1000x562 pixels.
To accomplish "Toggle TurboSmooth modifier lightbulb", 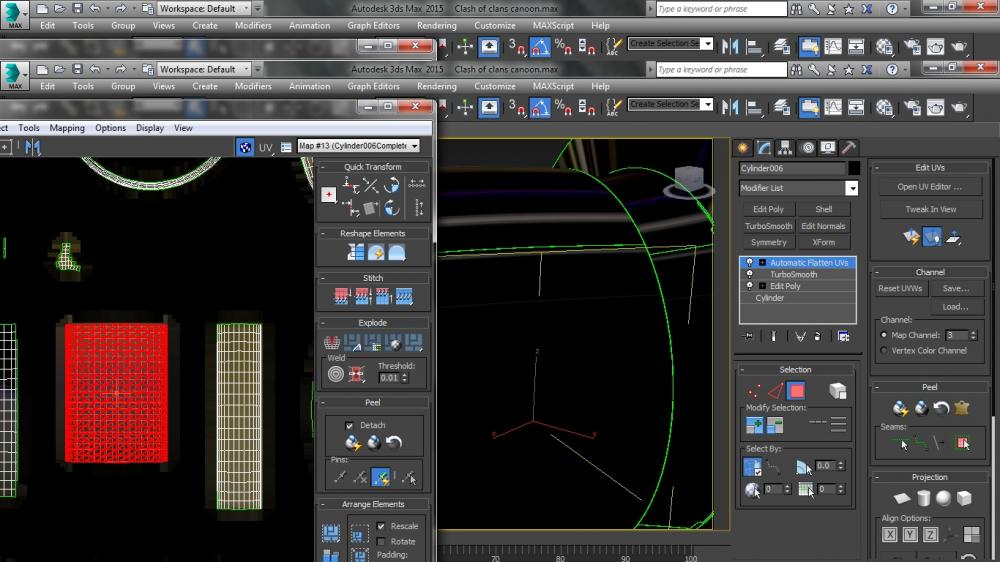I will click(749, 274).
